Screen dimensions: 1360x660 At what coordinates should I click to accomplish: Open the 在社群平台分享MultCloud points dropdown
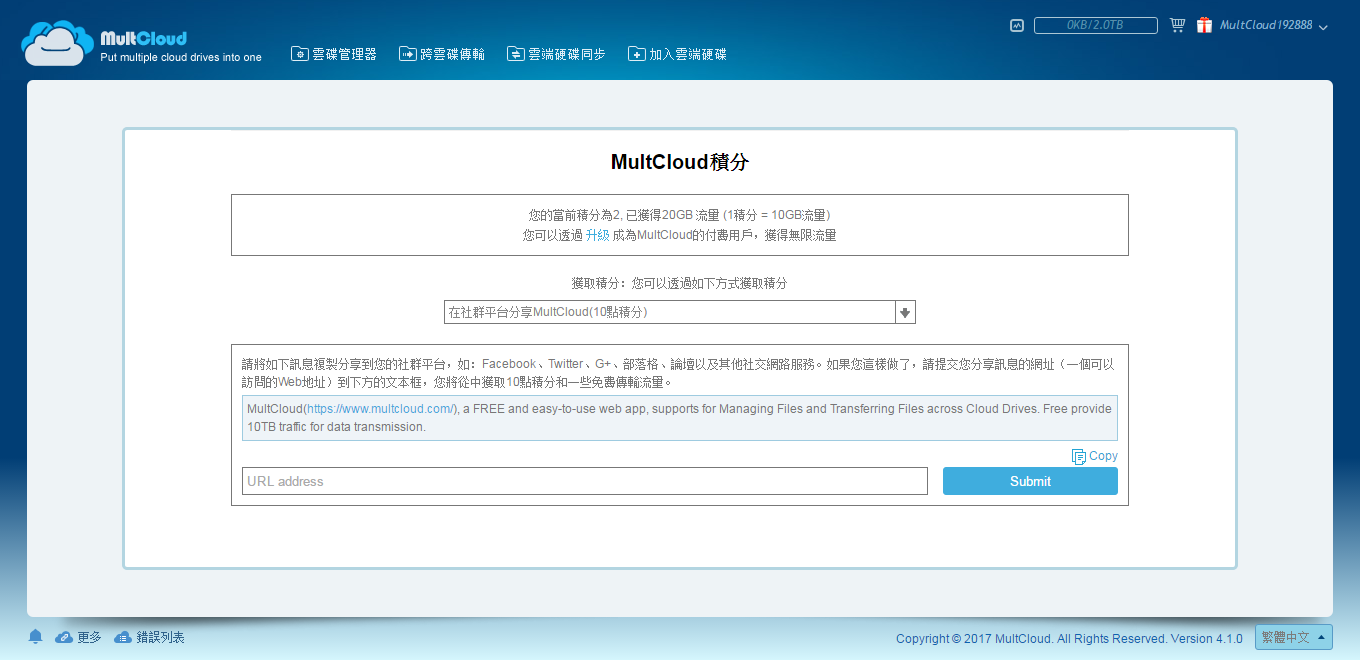point(680,312)
